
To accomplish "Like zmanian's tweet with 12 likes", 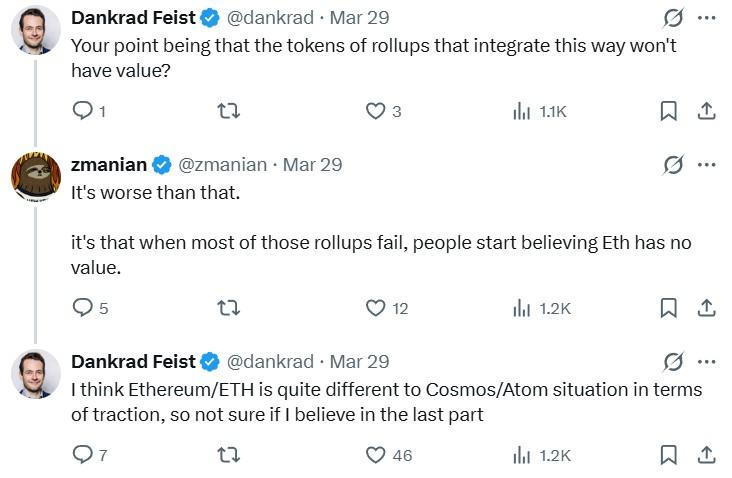I will click(375, 308).
